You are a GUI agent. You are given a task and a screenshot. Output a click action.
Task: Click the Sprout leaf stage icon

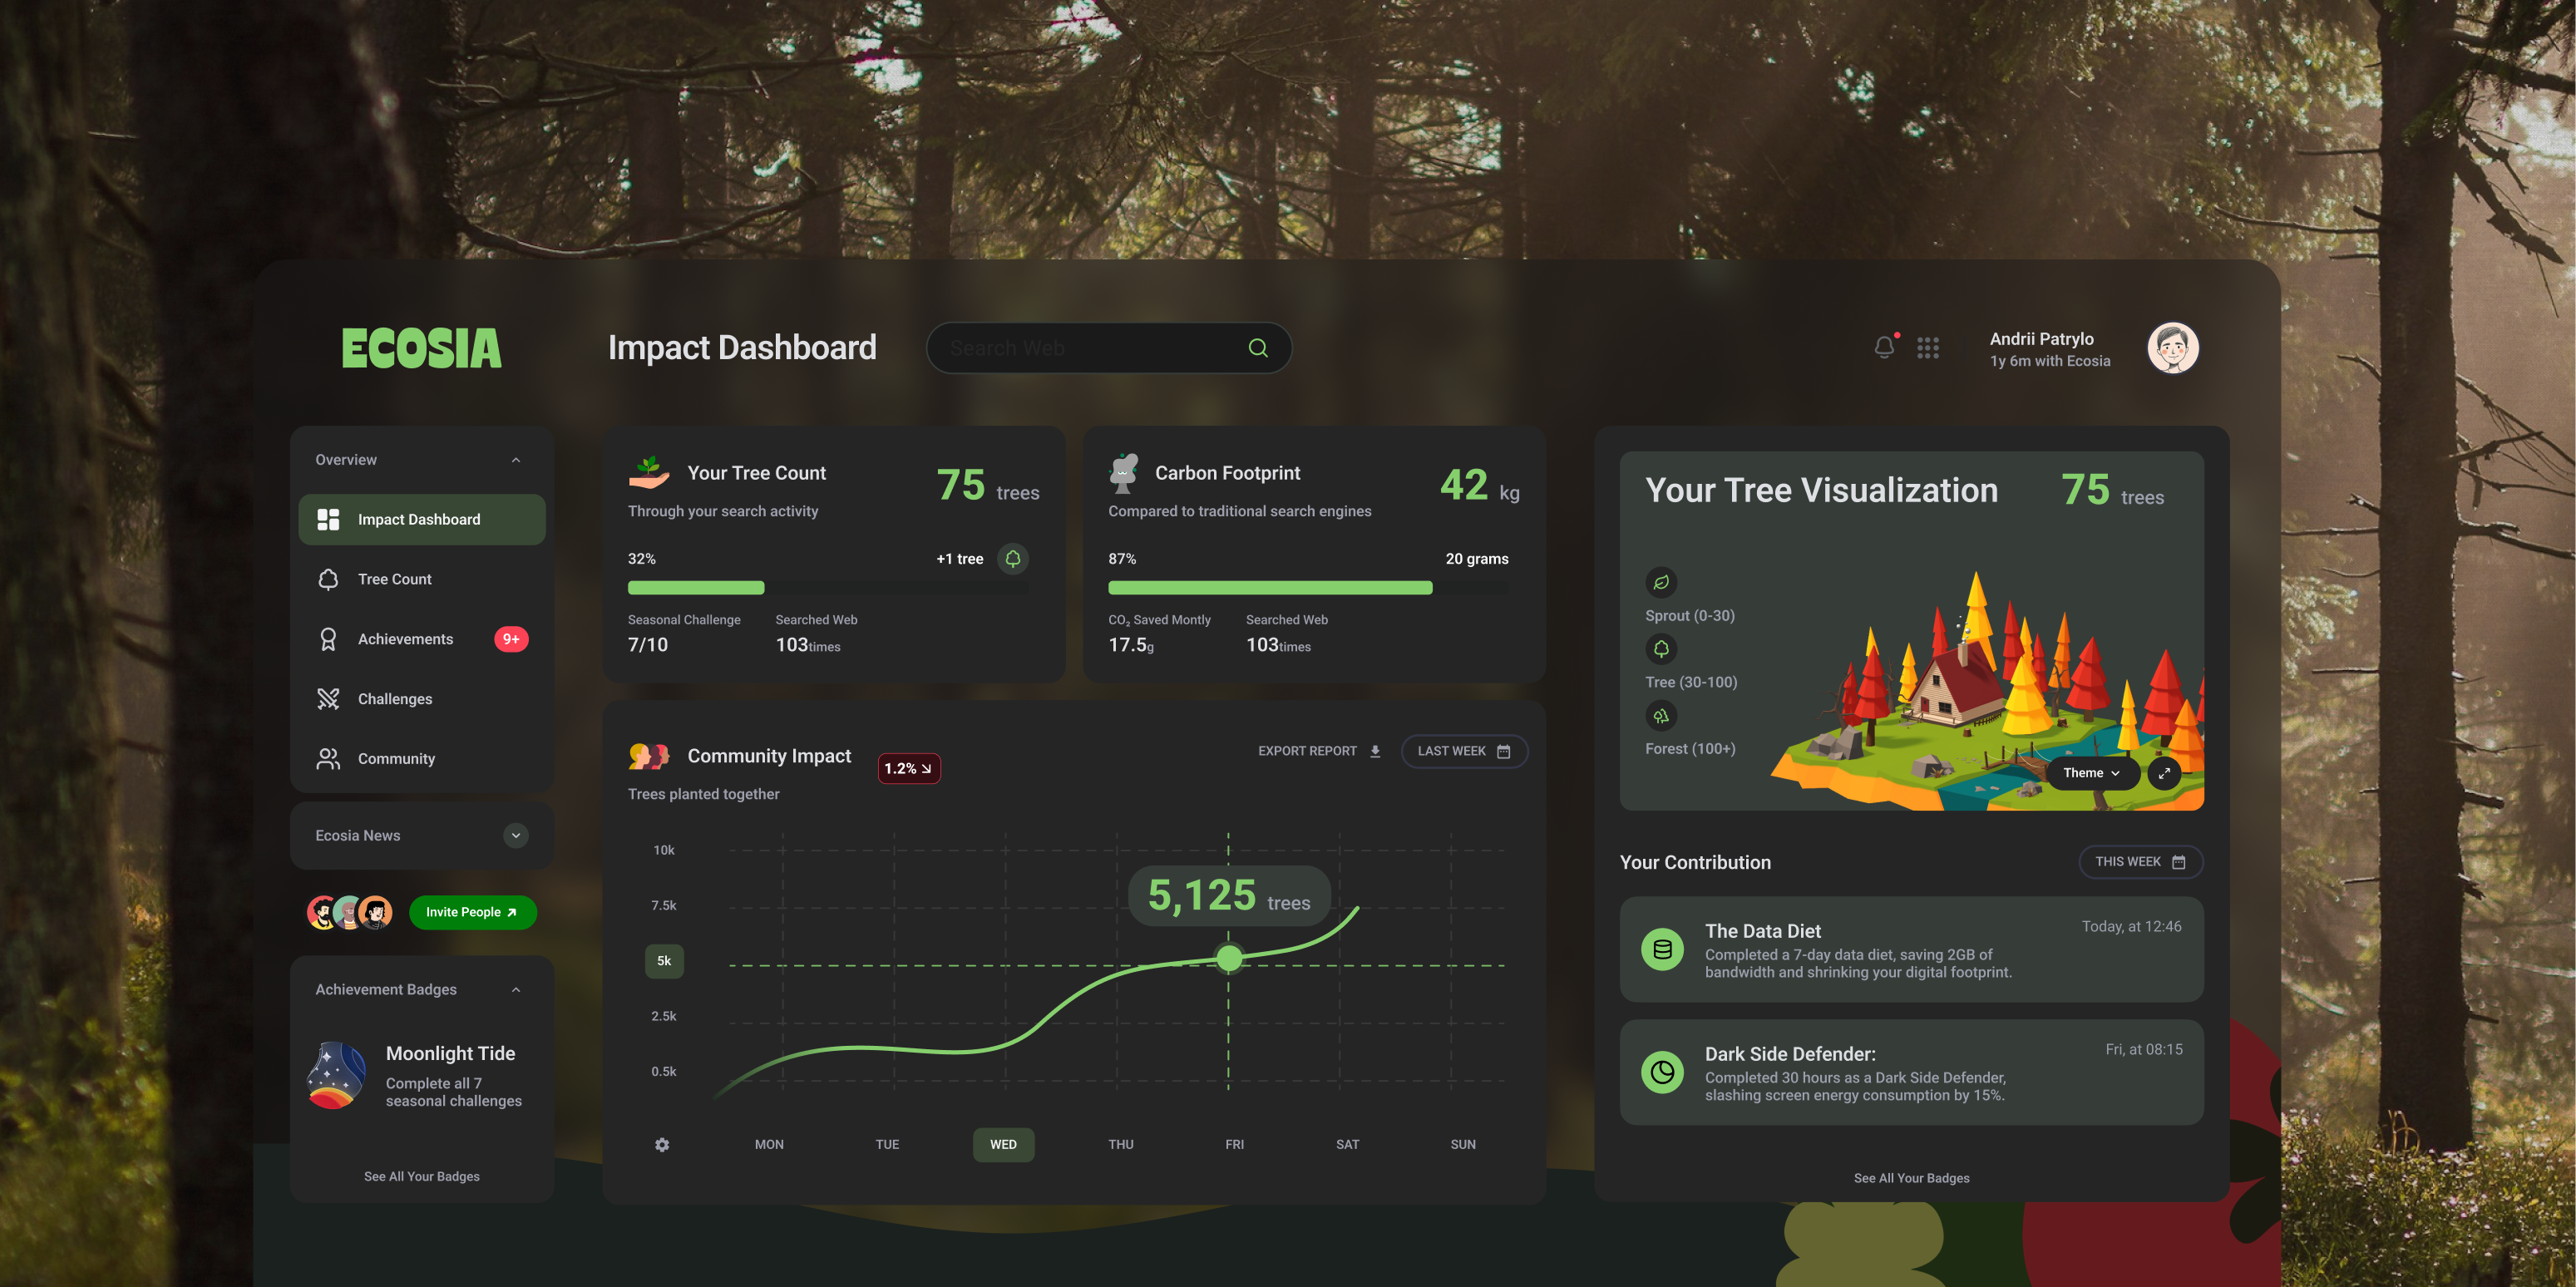tap(1661, 582)
